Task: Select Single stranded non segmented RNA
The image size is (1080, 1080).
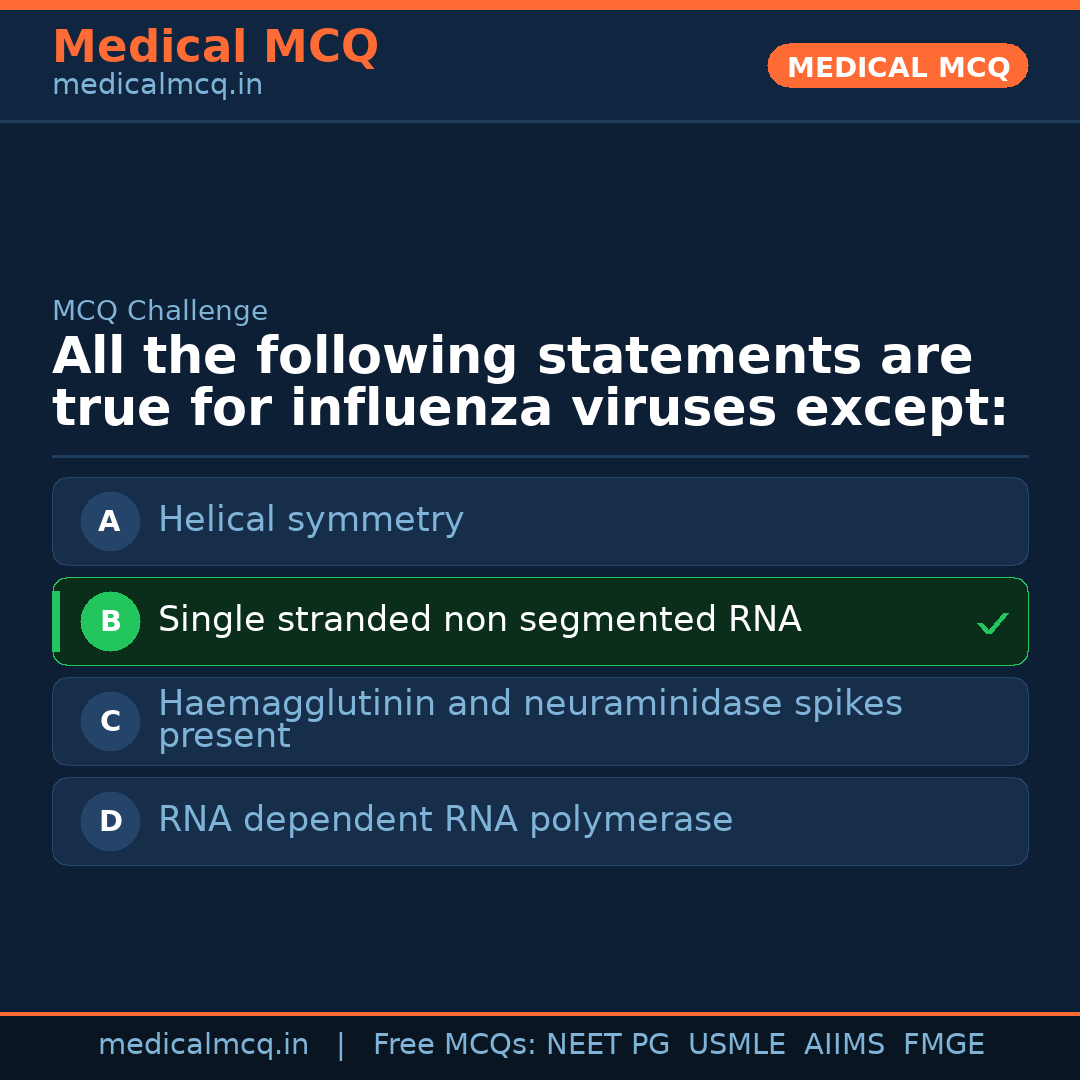Action: (x=479, y=620)
